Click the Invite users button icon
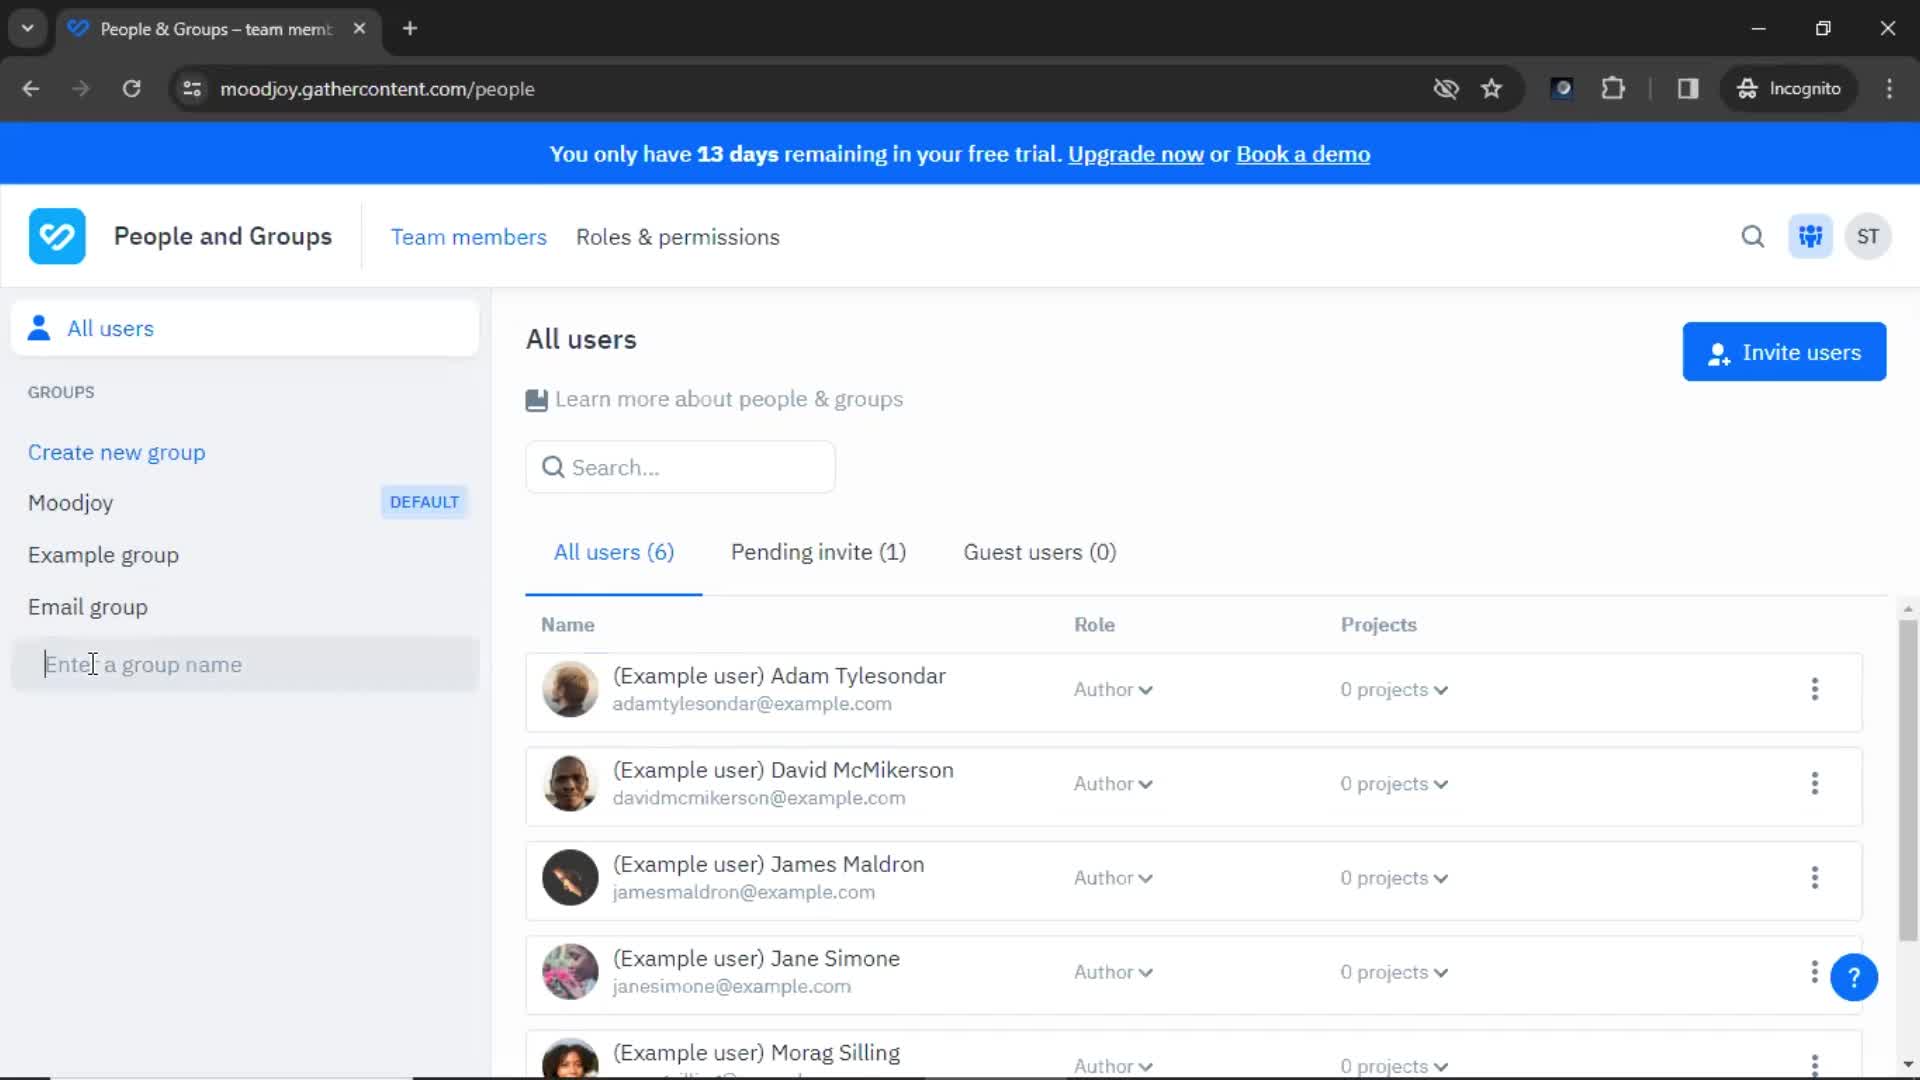1920x1080 pixels. coord(1718,352)
